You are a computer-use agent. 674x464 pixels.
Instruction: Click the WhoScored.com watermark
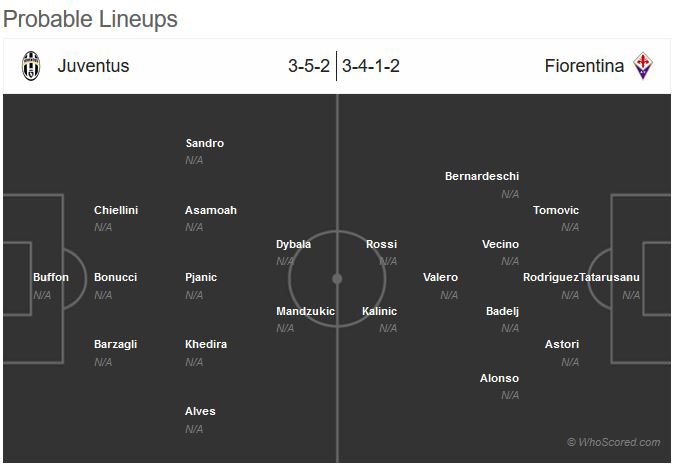coord(613,442)
